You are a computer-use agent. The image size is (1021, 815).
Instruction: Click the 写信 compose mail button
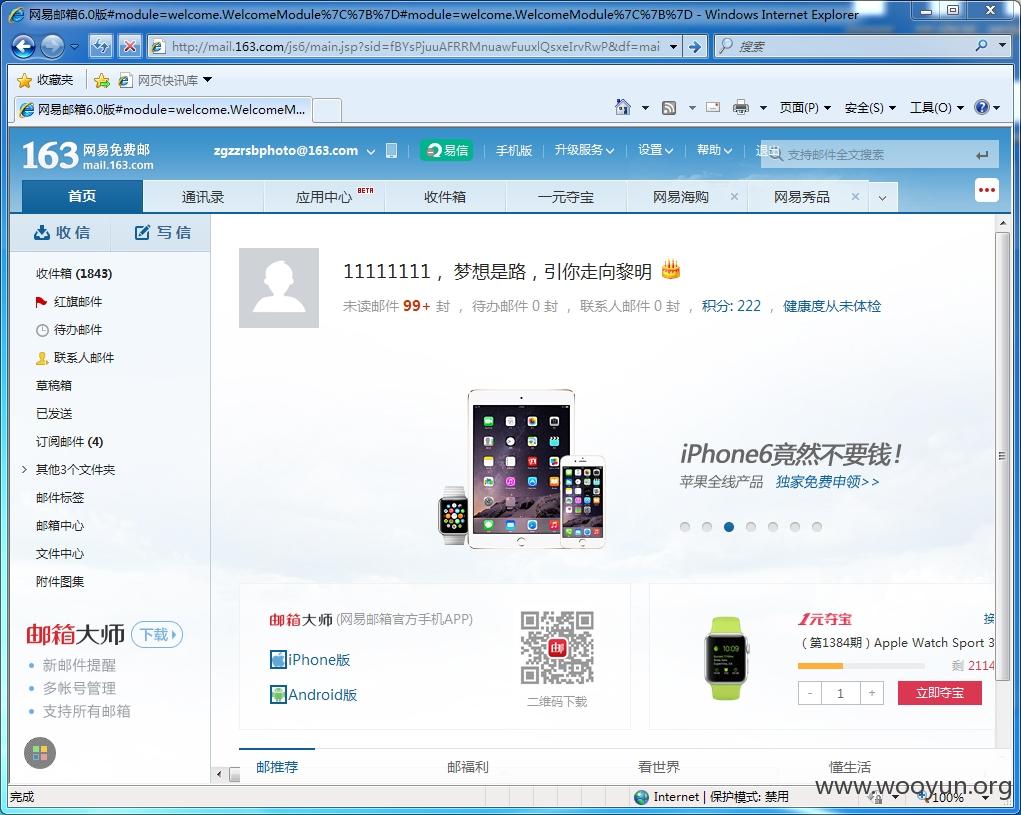[x=163, y=232]
